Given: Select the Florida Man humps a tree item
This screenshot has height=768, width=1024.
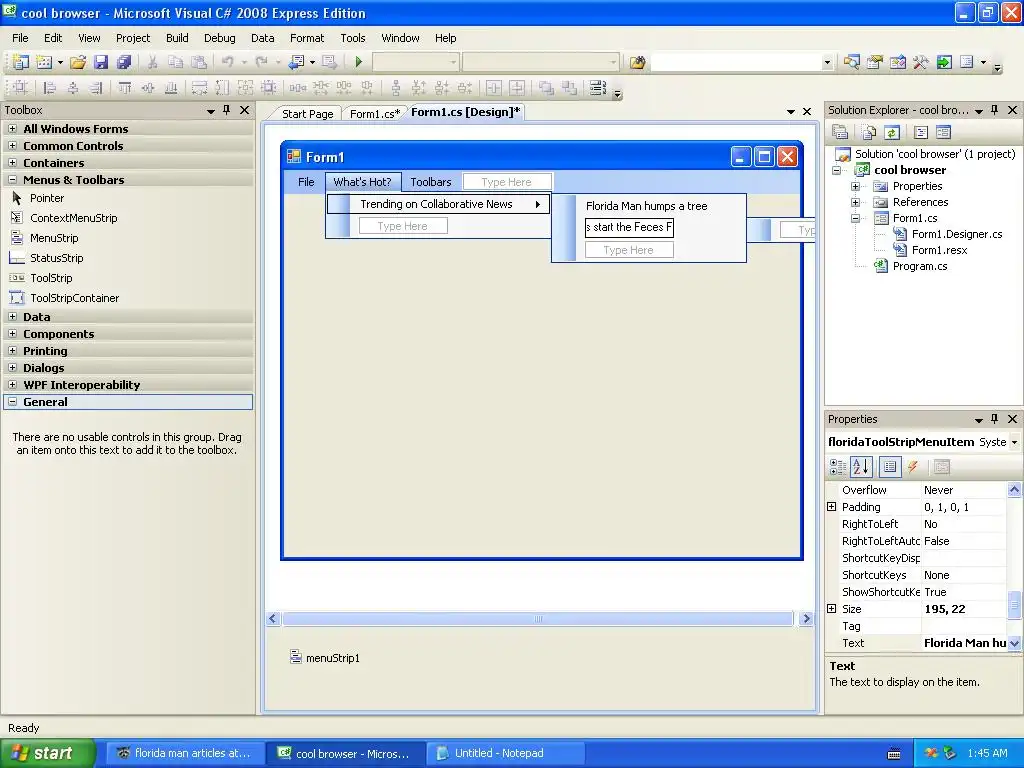Looking at the screenshot, I should click(647, 206).
